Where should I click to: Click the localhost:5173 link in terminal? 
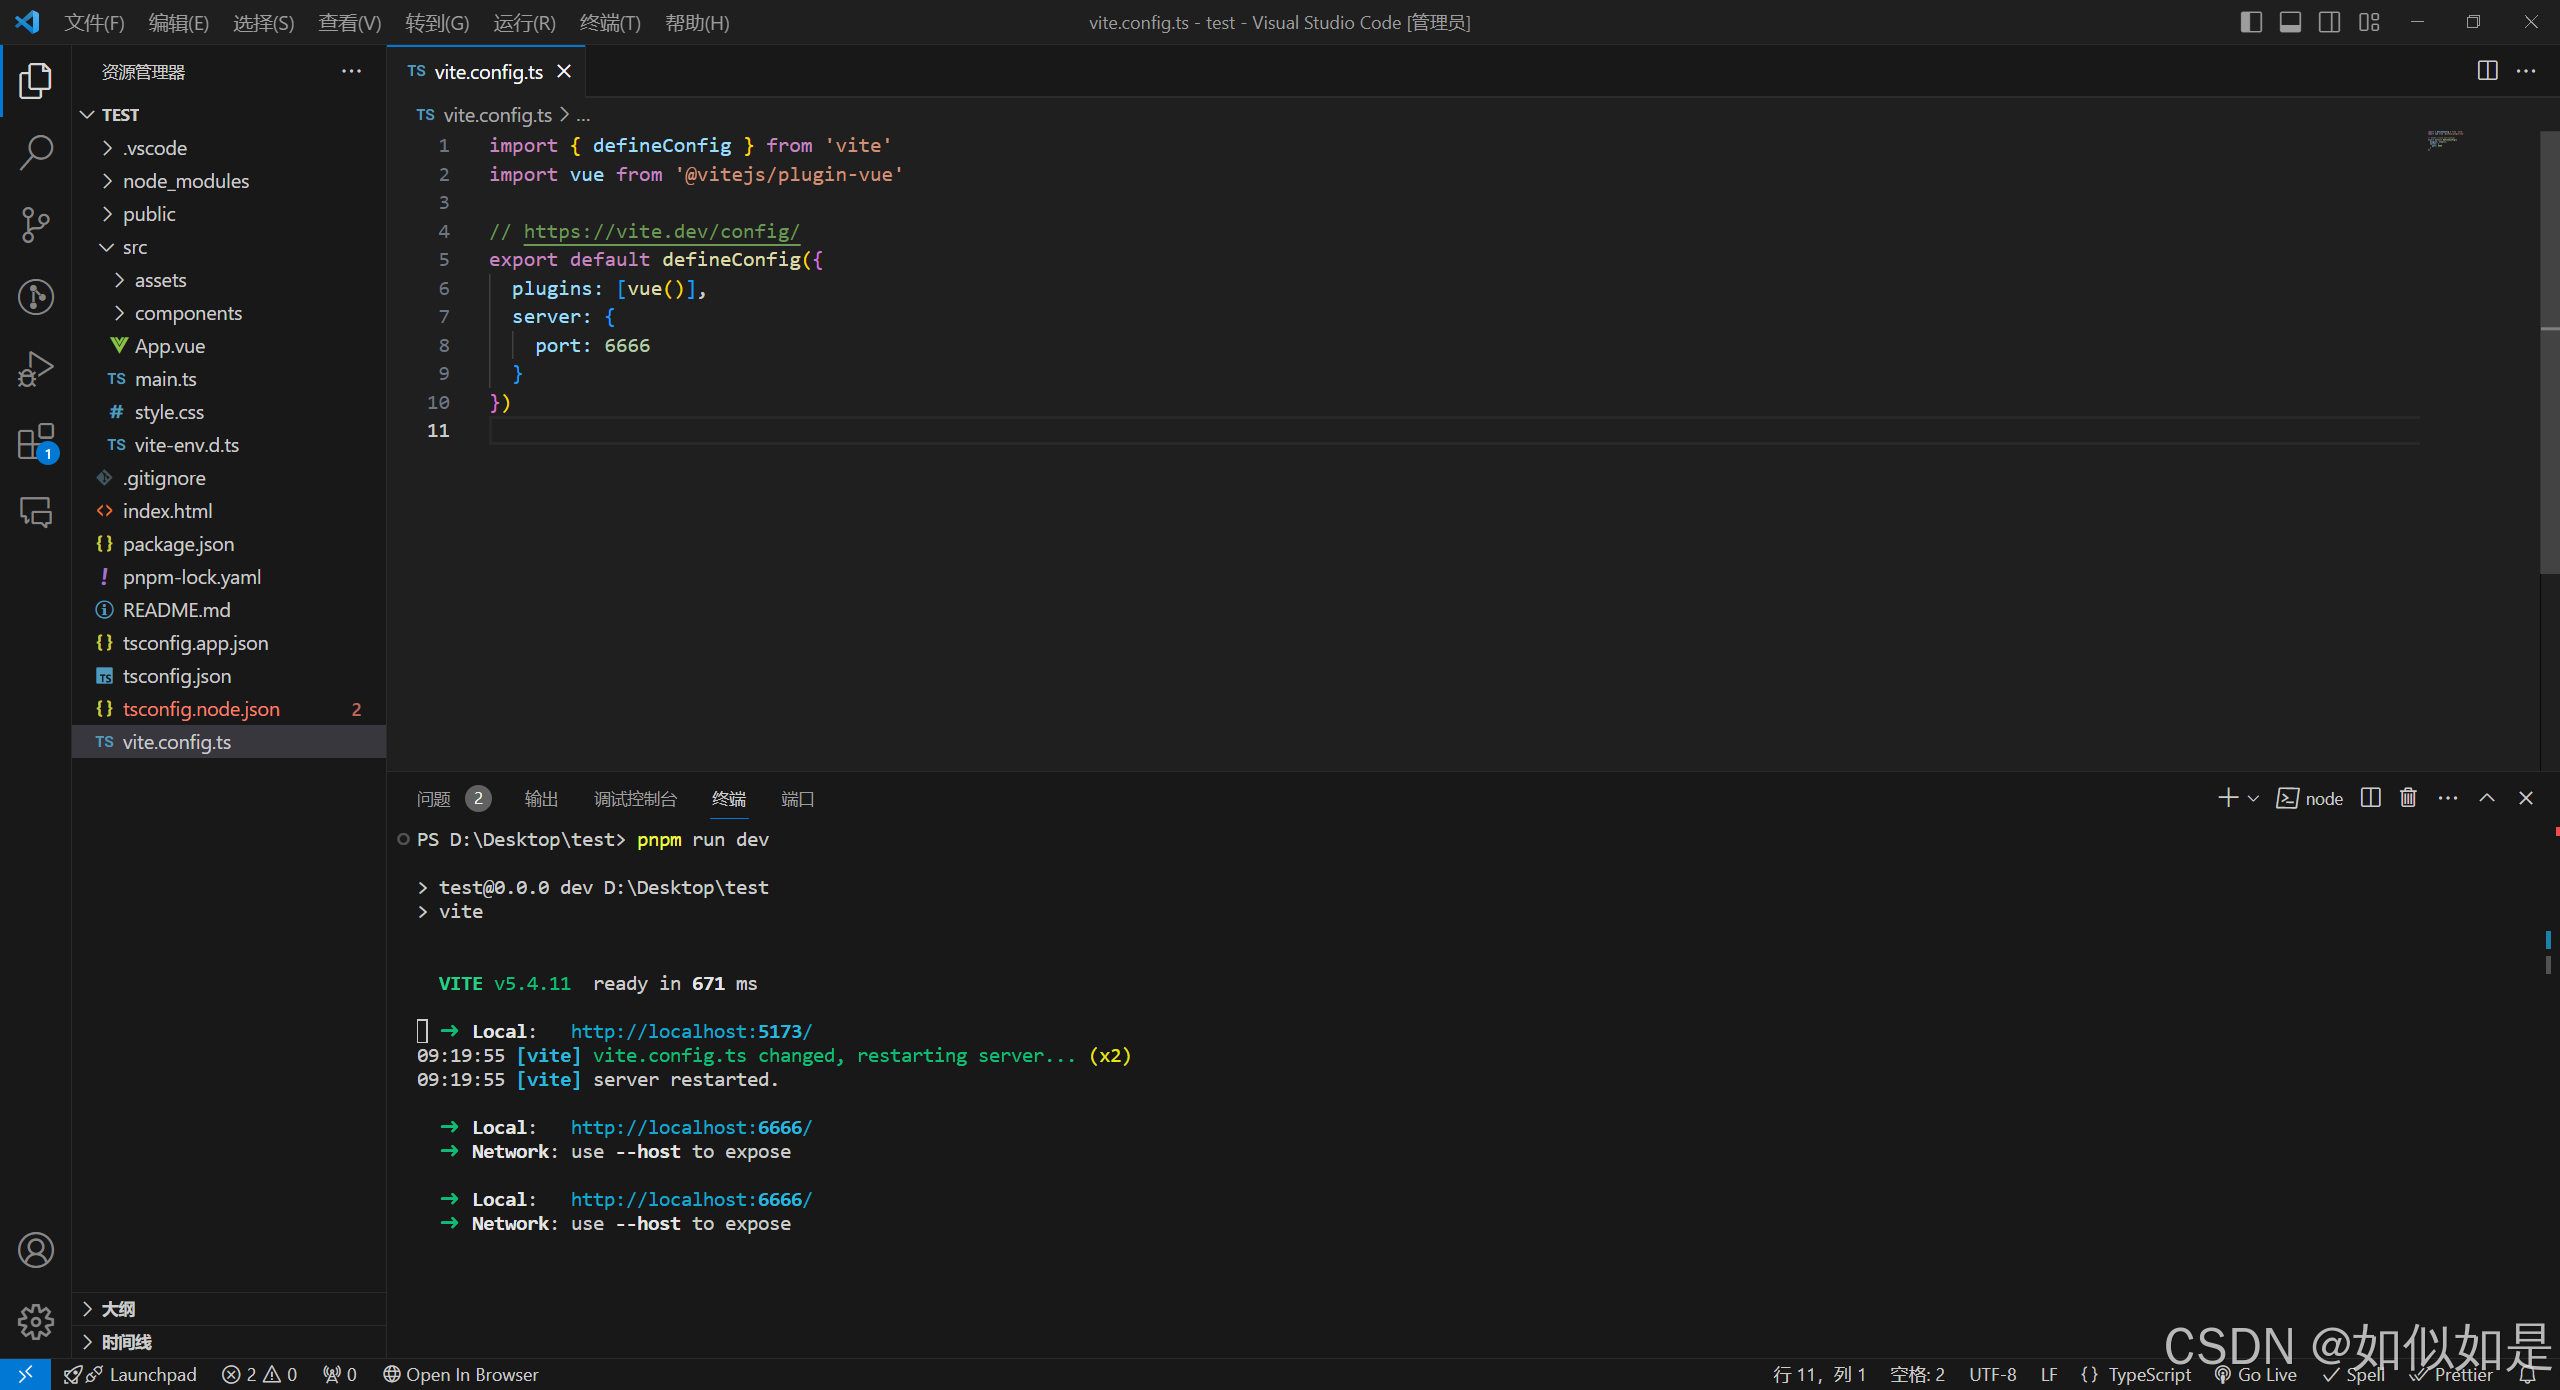pos(691,1031)
